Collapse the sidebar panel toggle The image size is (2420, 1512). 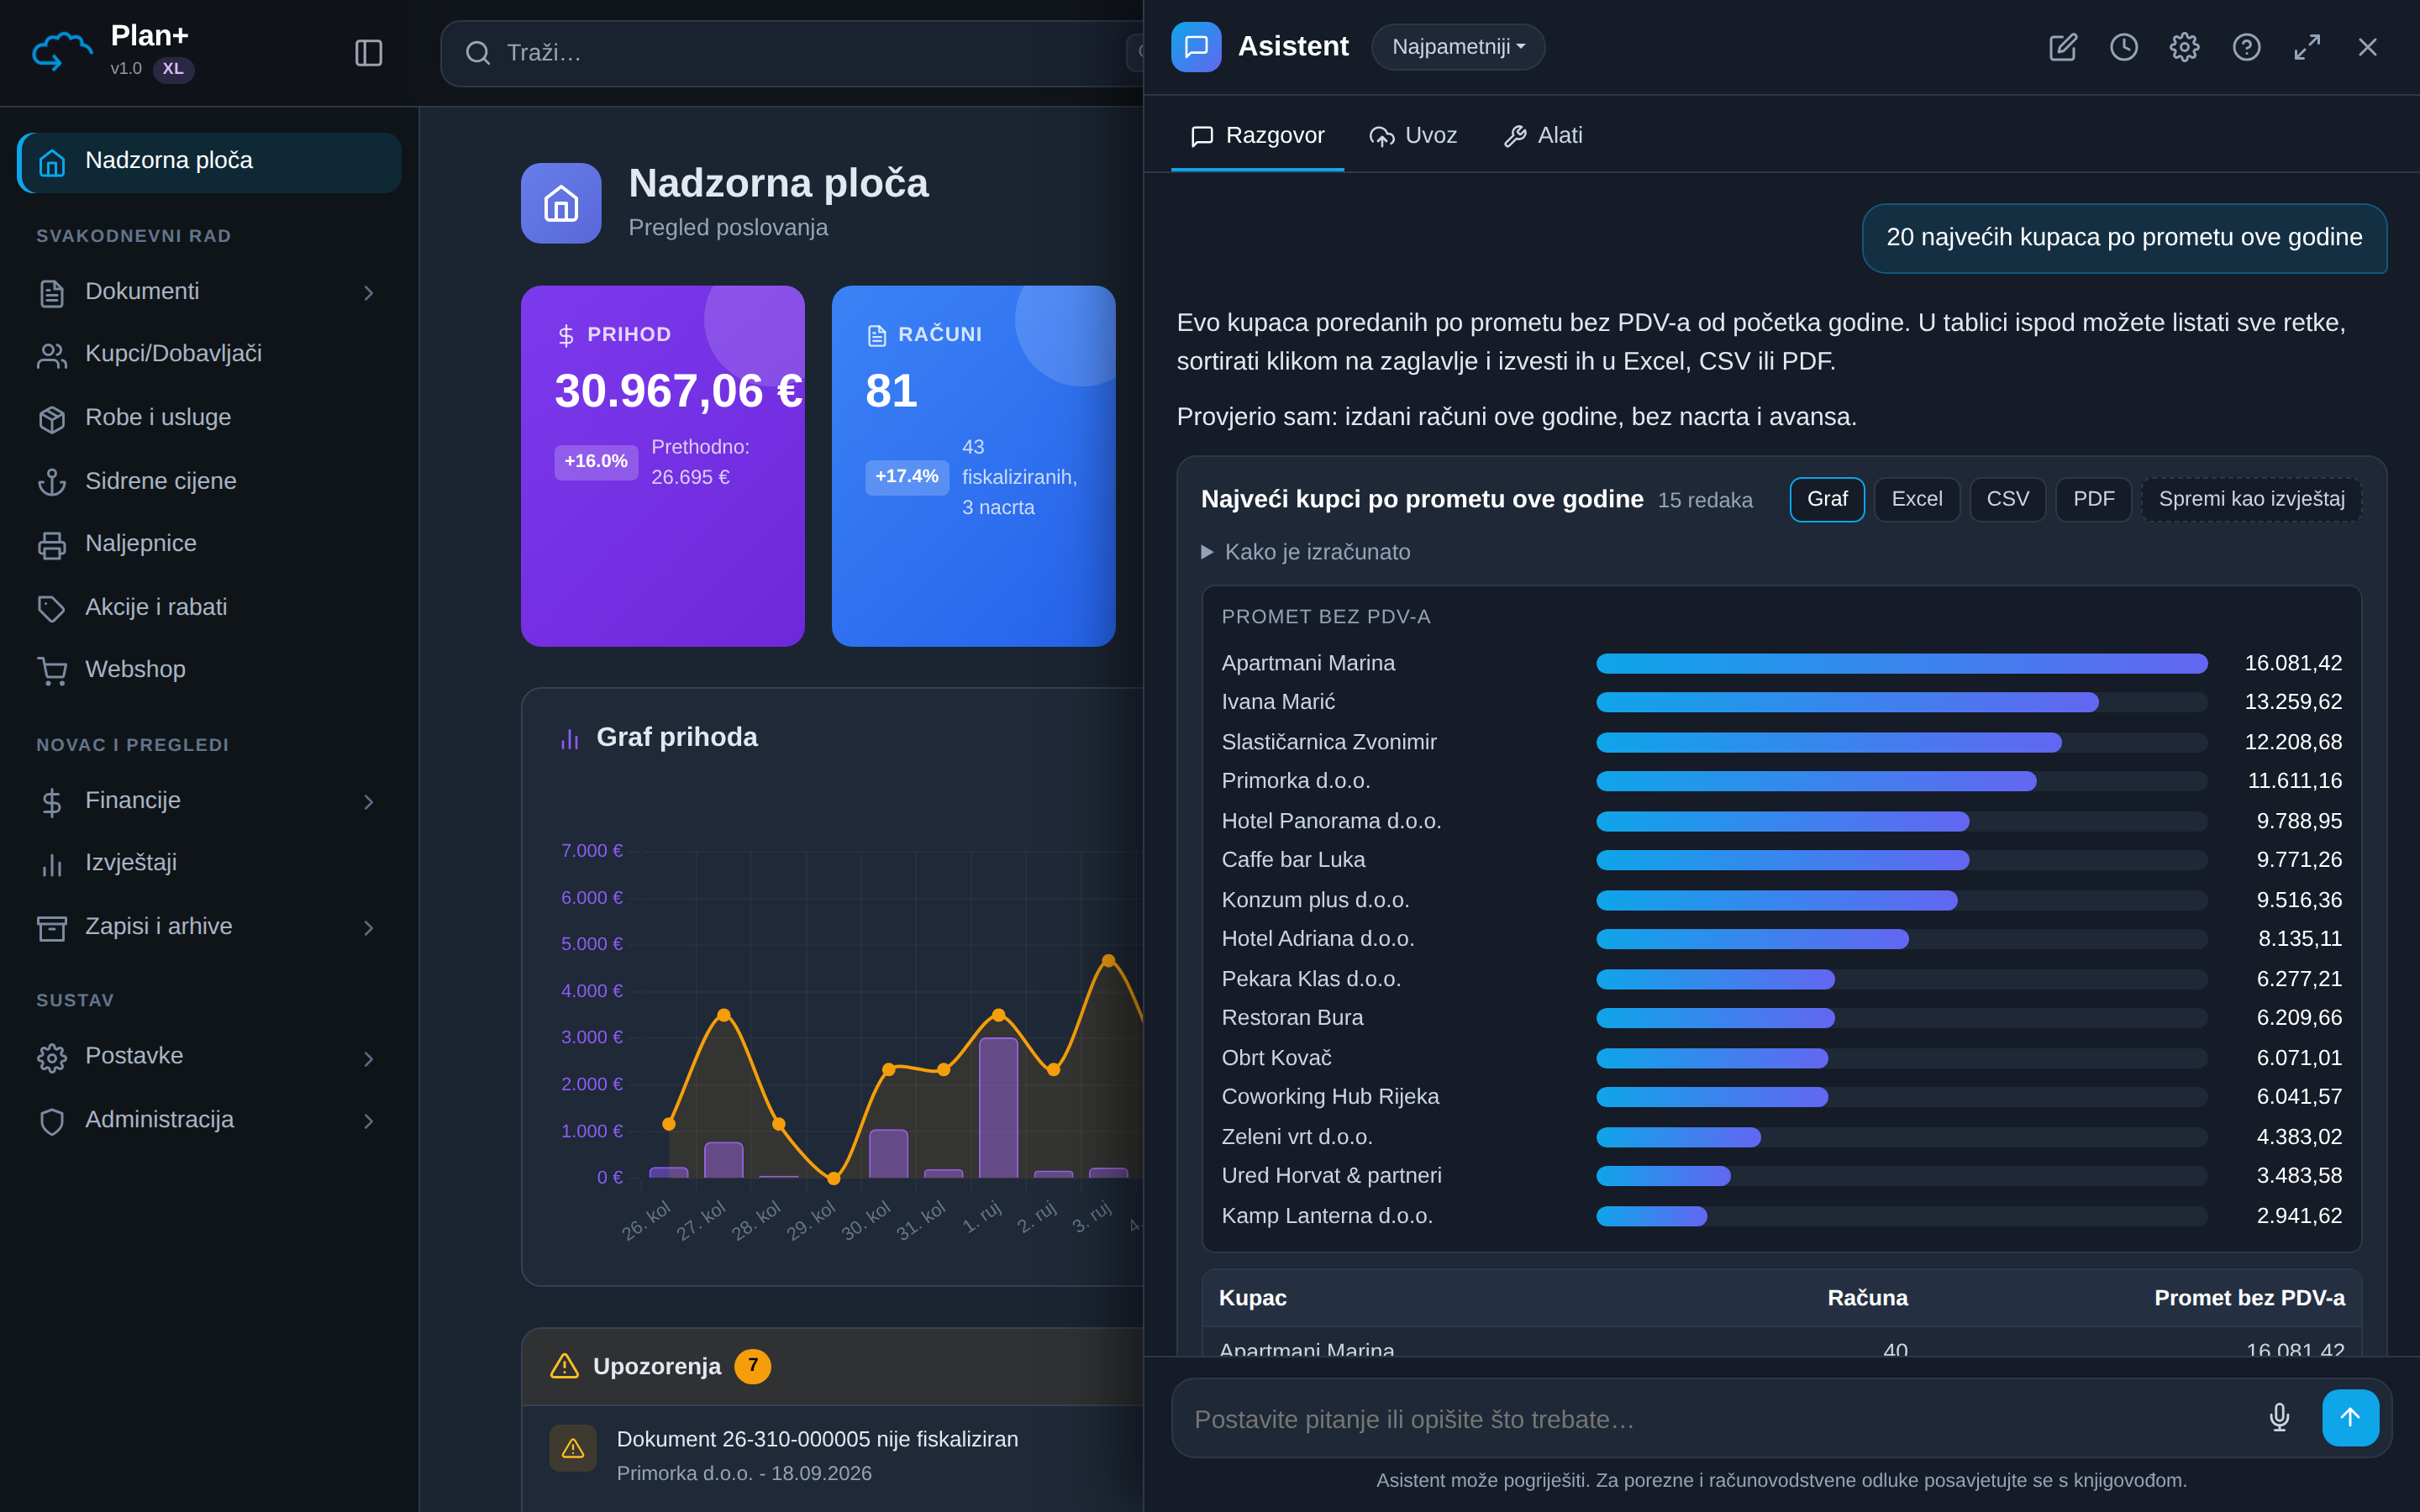tap(369, 52)
